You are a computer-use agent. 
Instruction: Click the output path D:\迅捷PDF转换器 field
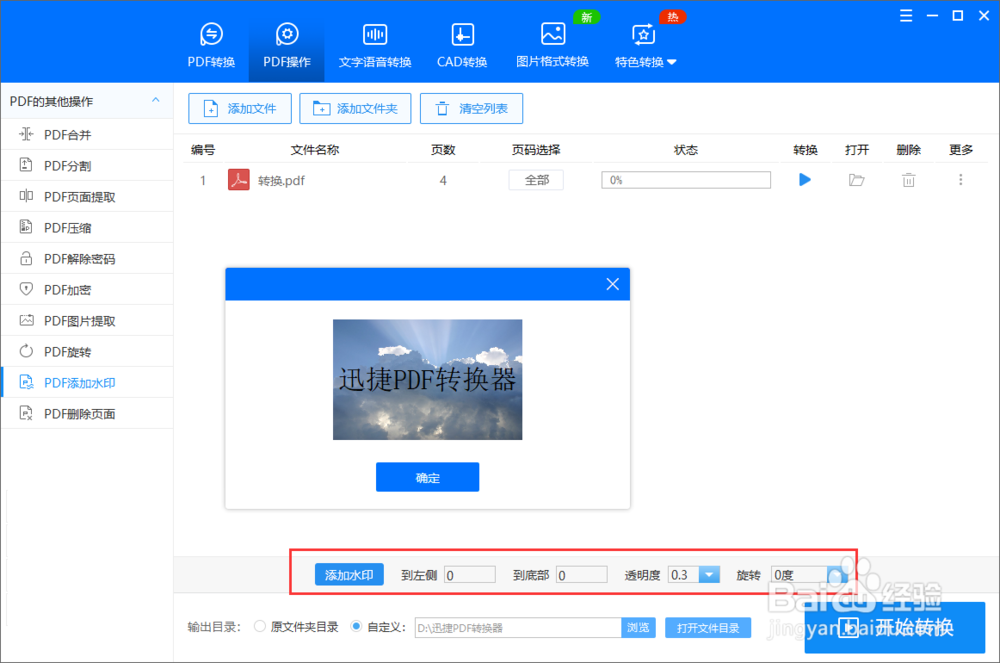click(518, 628)
